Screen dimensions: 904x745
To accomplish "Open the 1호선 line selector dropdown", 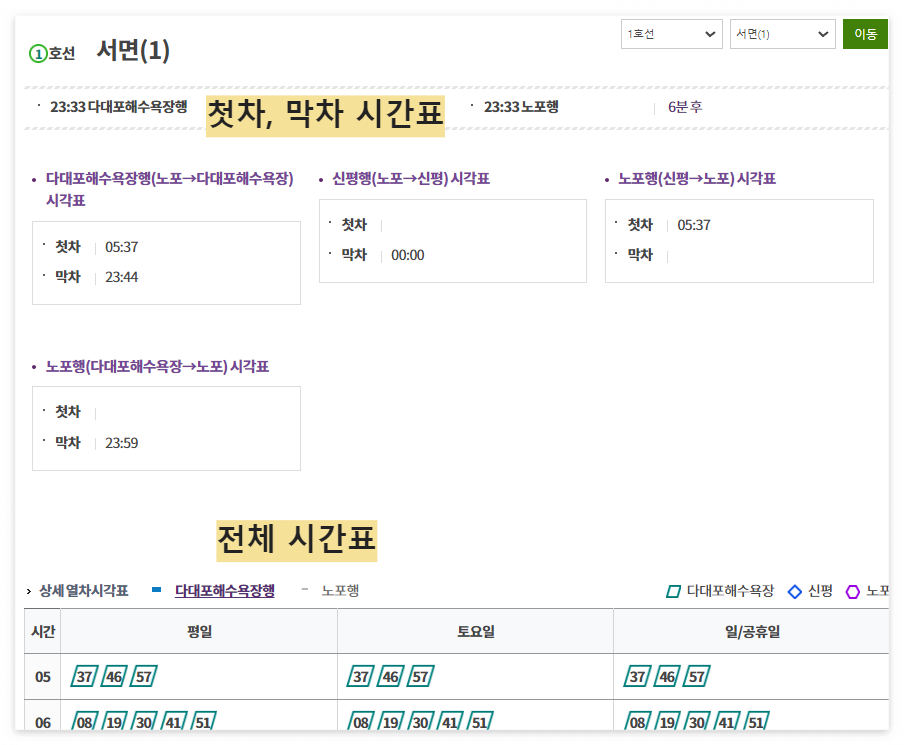I will click(671, 33).
